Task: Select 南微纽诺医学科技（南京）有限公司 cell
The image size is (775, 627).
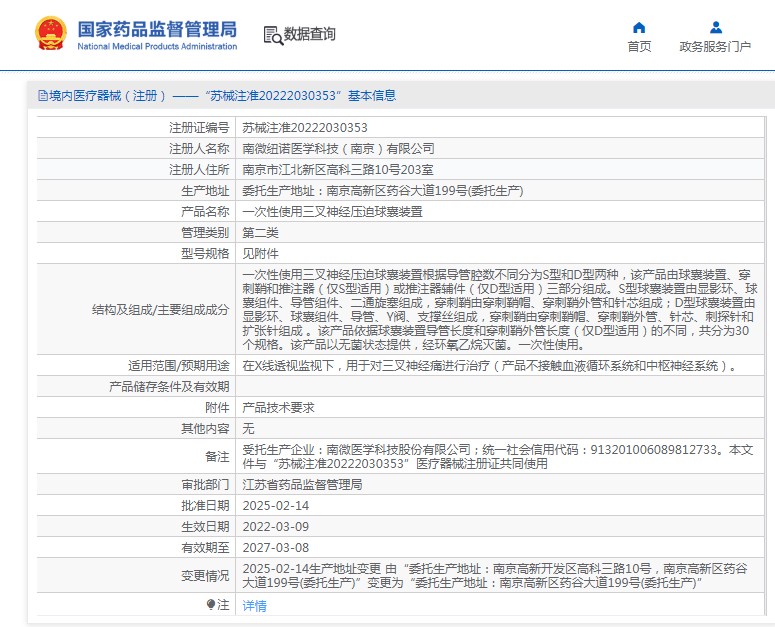Action: (x=338, y=149)
